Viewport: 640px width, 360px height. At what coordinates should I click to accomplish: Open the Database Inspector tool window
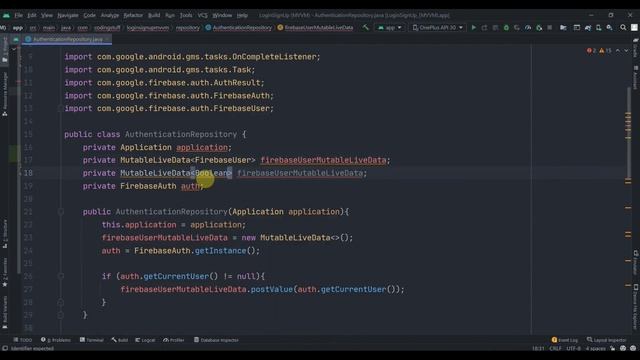coord(216,340)
